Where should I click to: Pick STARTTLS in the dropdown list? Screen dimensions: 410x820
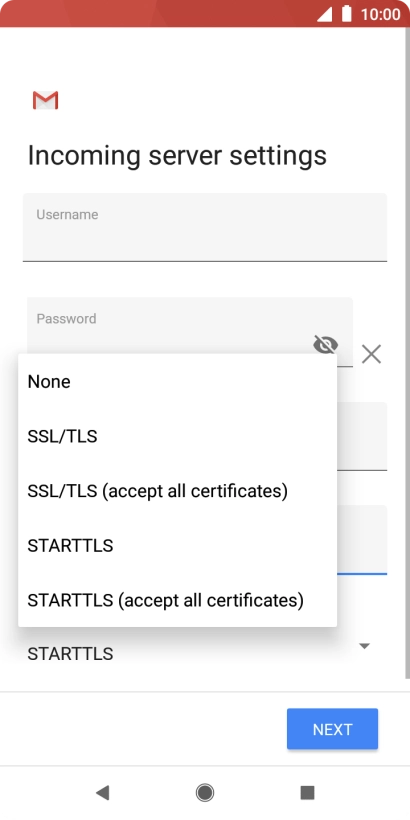177,545
